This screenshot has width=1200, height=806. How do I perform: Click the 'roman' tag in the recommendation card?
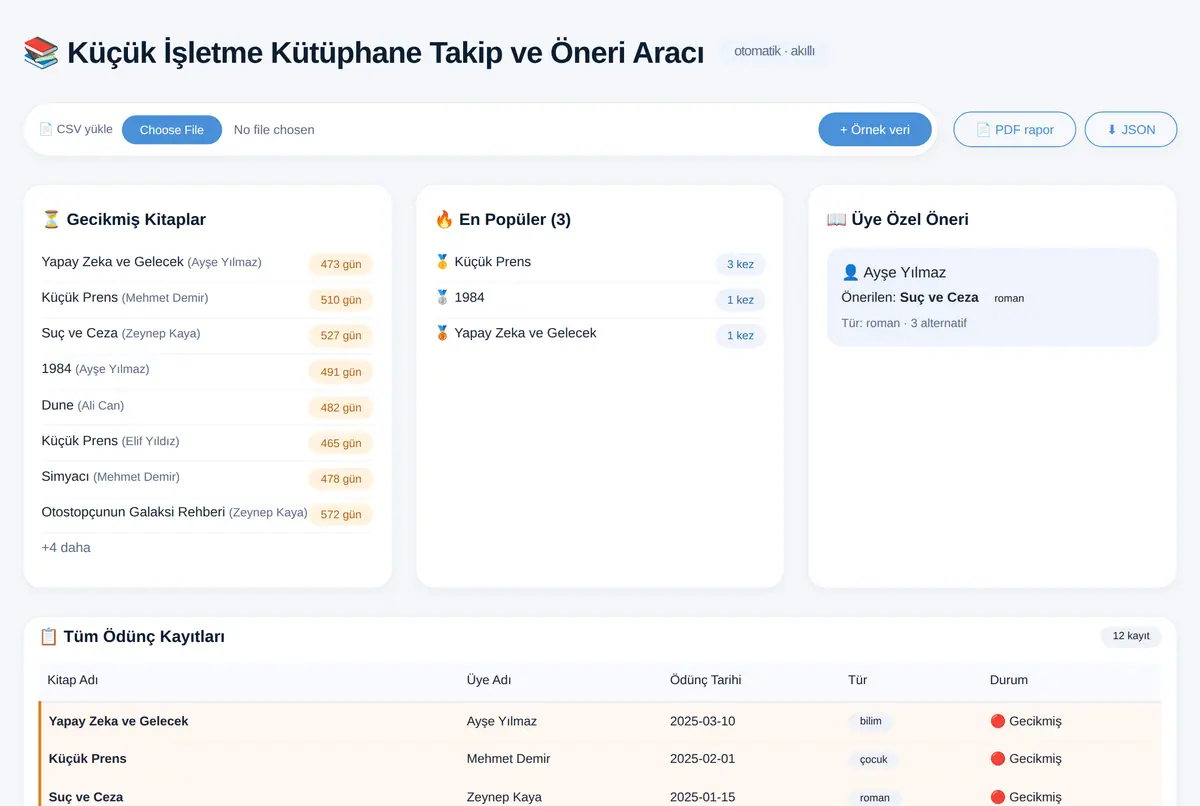tap(1009, 298)
